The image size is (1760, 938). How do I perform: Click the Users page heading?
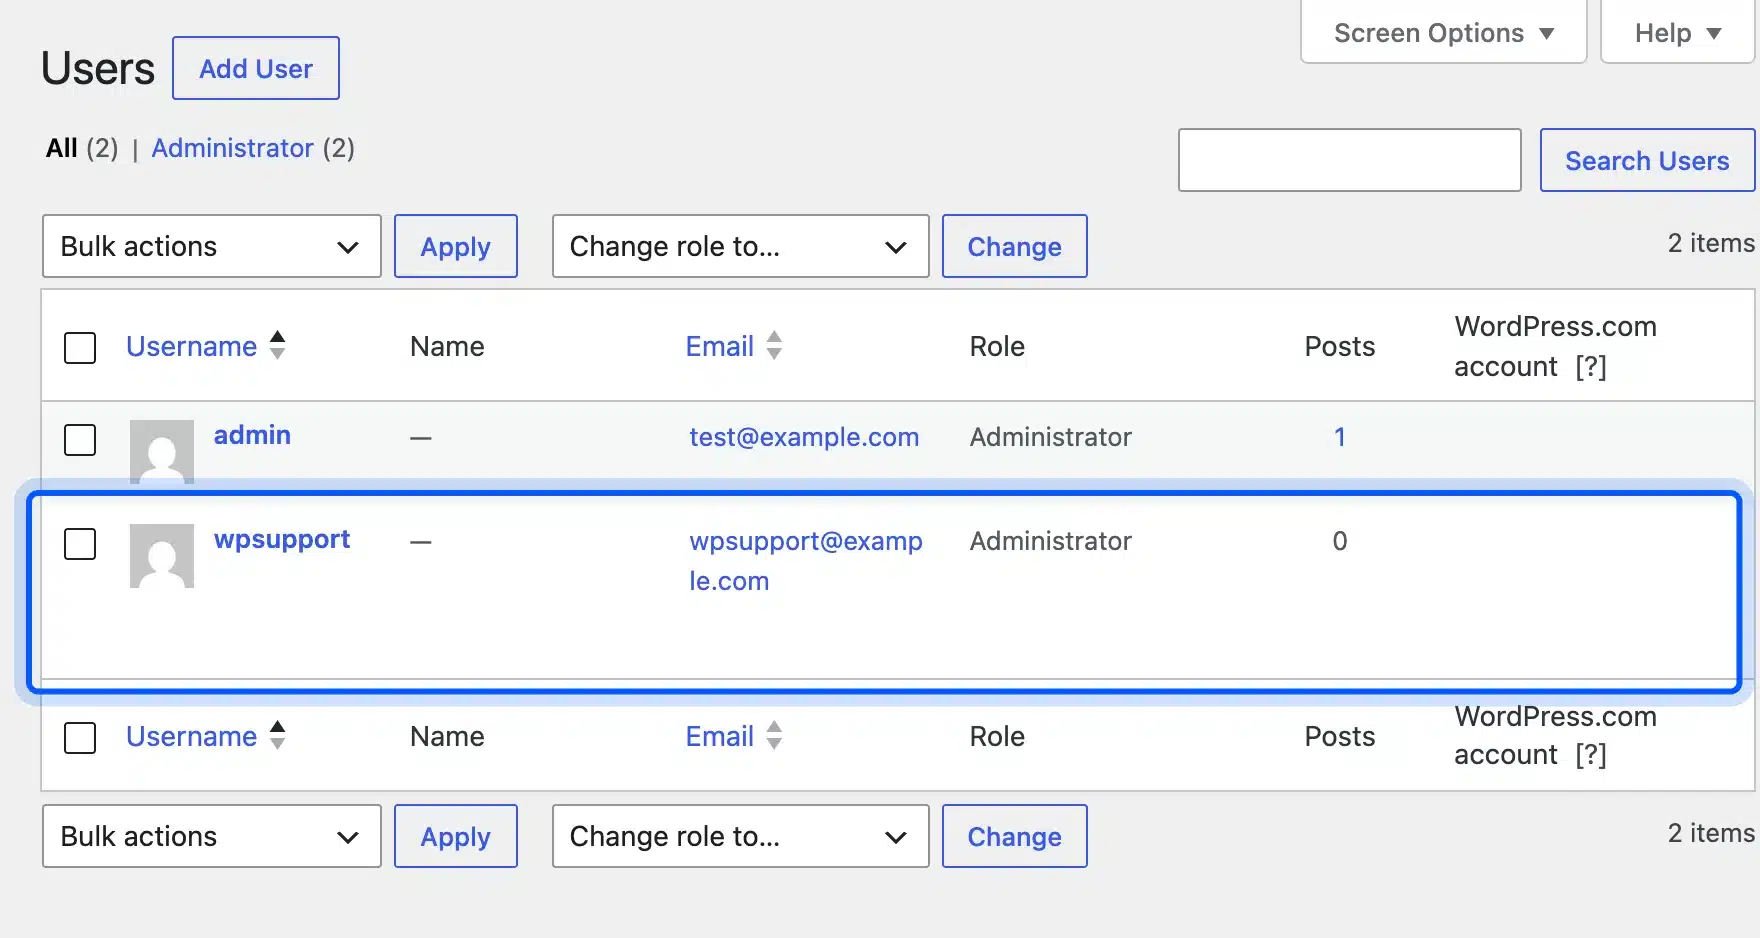pos(98,69)
